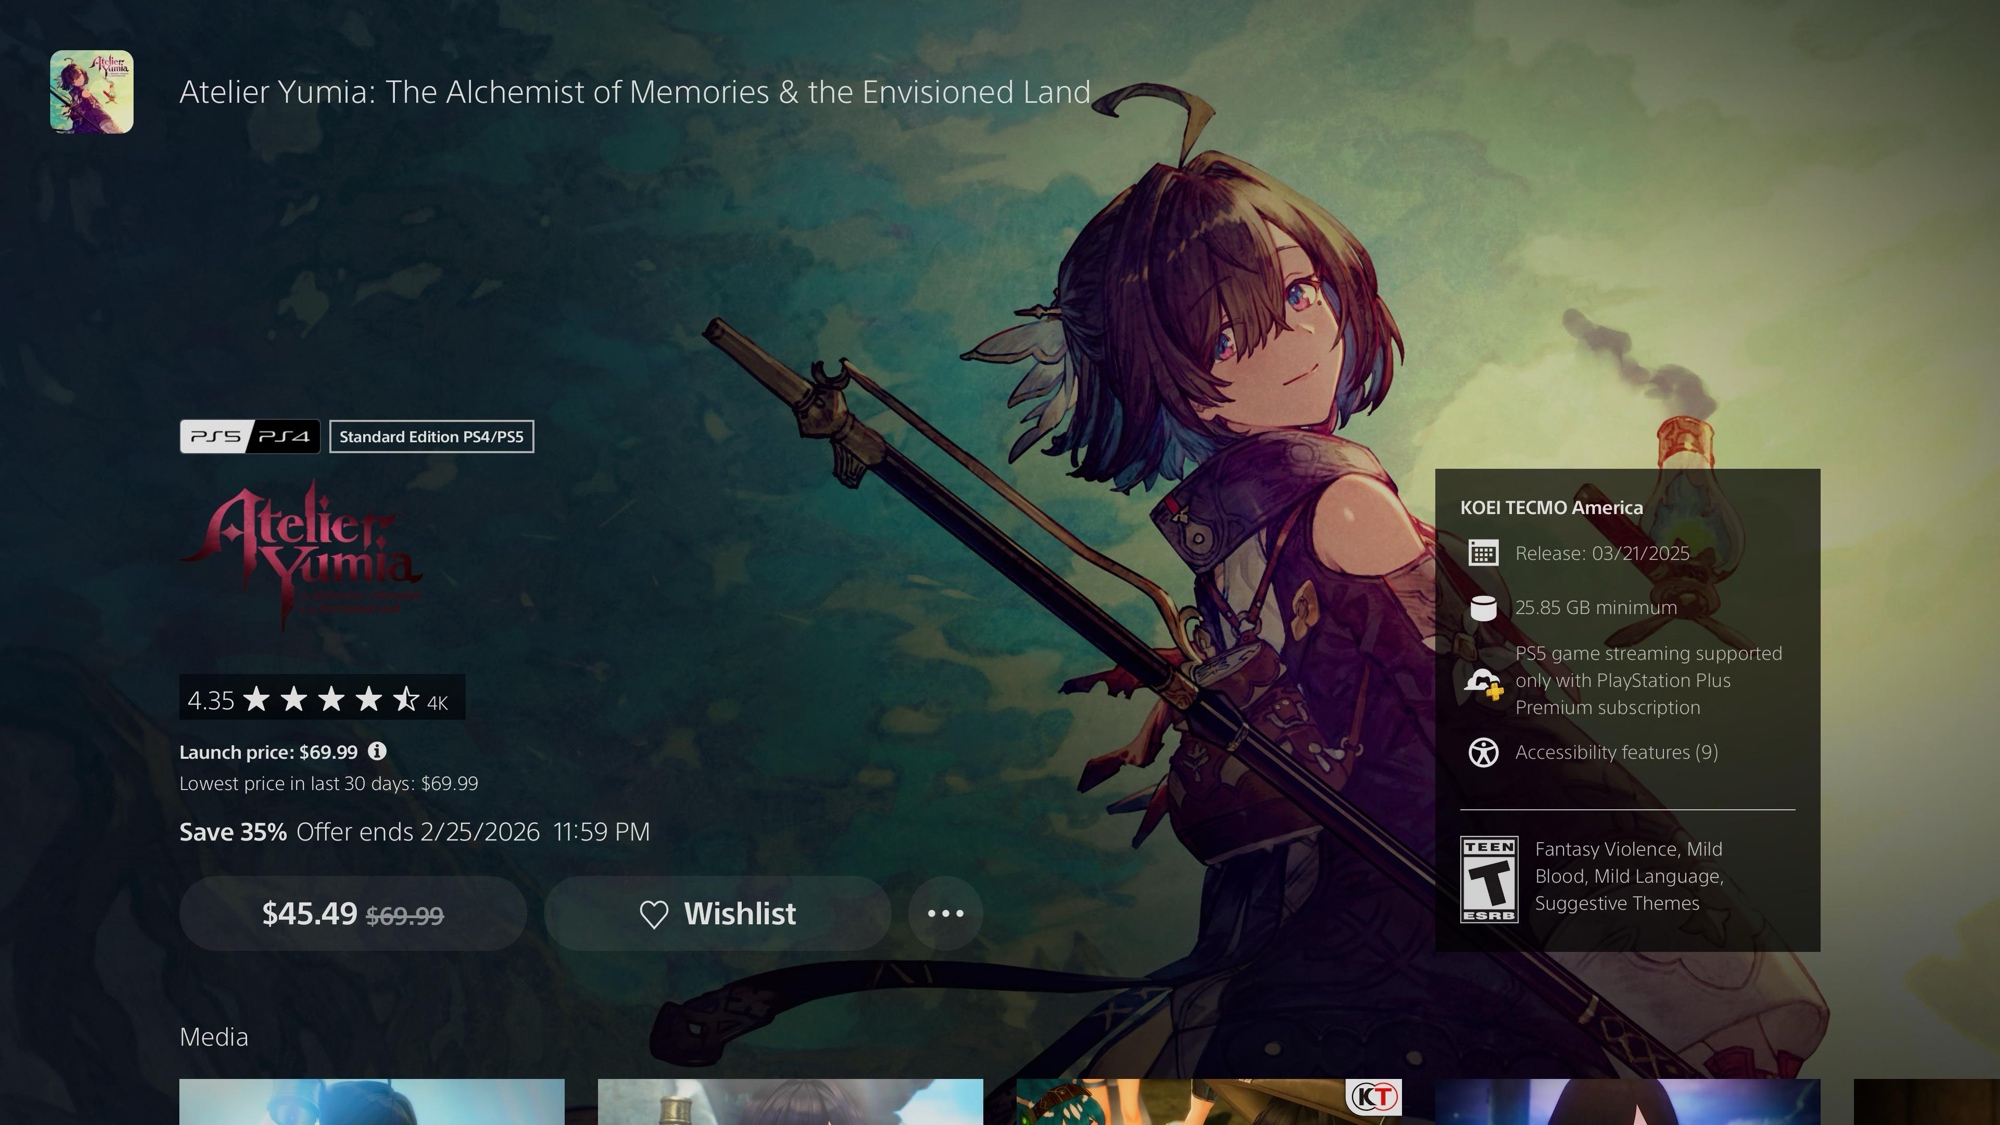
Task: Select the Standard Edition PS4/PS5 tag
Action: pos(431,436)
